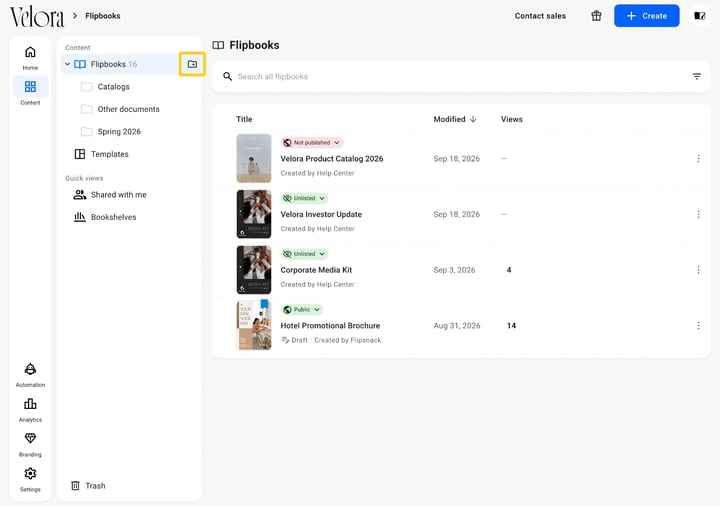The width and height of the screenshot is (720, 506).
Task: Open the profile avatar menu
Action: point(699,16)
